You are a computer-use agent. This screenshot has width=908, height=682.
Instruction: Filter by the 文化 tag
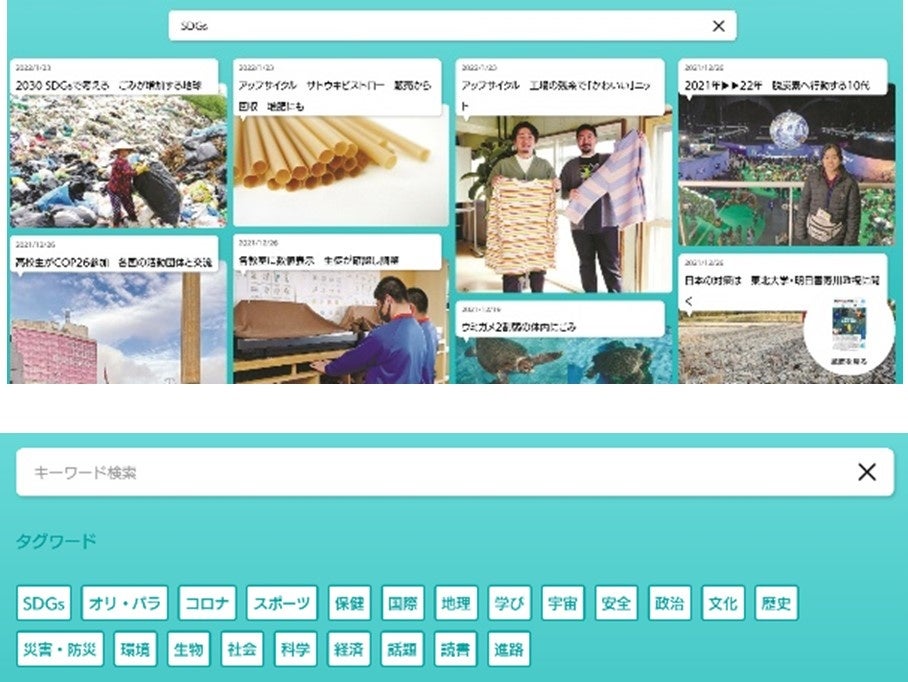click(x=723, y=603)
